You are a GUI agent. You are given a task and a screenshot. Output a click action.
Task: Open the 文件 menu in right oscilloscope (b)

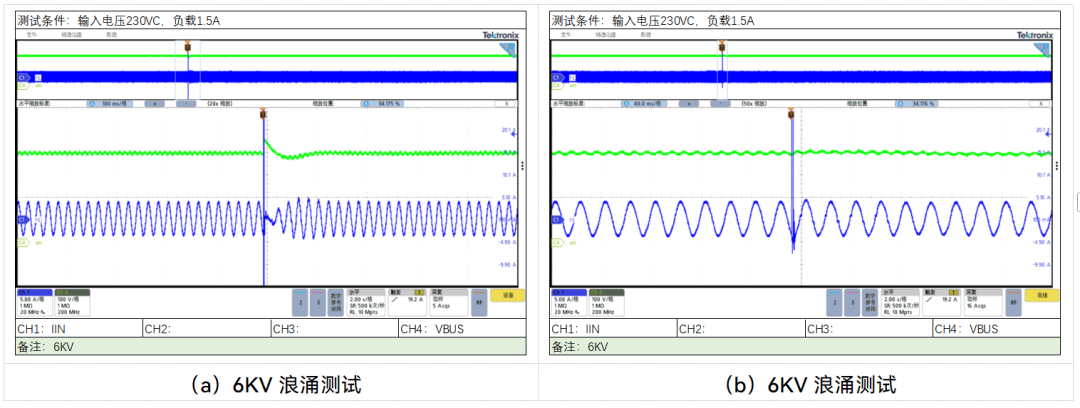click(566, 34)
